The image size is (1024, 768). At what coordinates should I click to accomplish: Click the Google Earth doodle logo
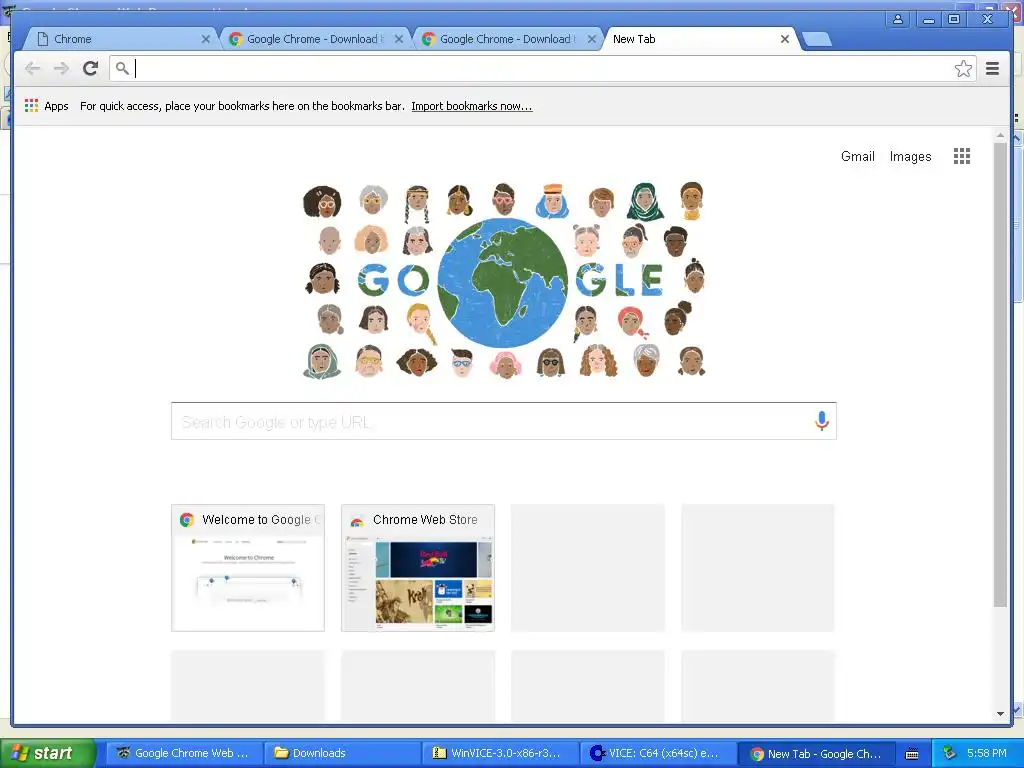(x=504, y=281)
